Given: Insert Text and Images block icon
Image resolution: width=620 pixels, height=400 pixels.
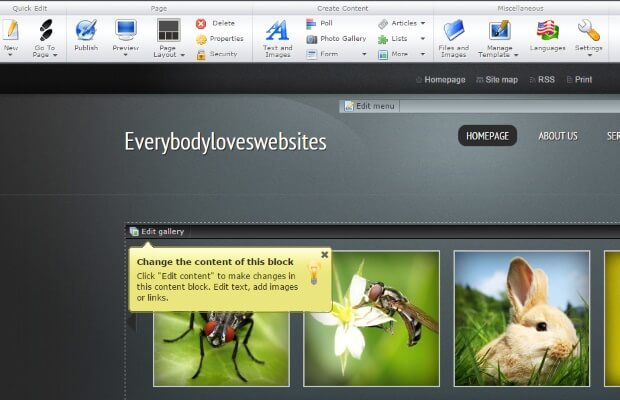Looking at the screenshot, I should point(277,30).
